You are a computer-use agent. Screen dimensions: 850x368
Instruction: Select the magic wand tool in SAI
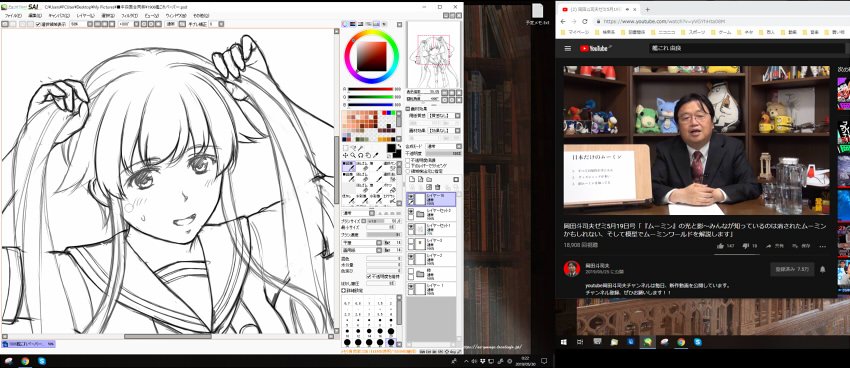[x=361, y=147]
